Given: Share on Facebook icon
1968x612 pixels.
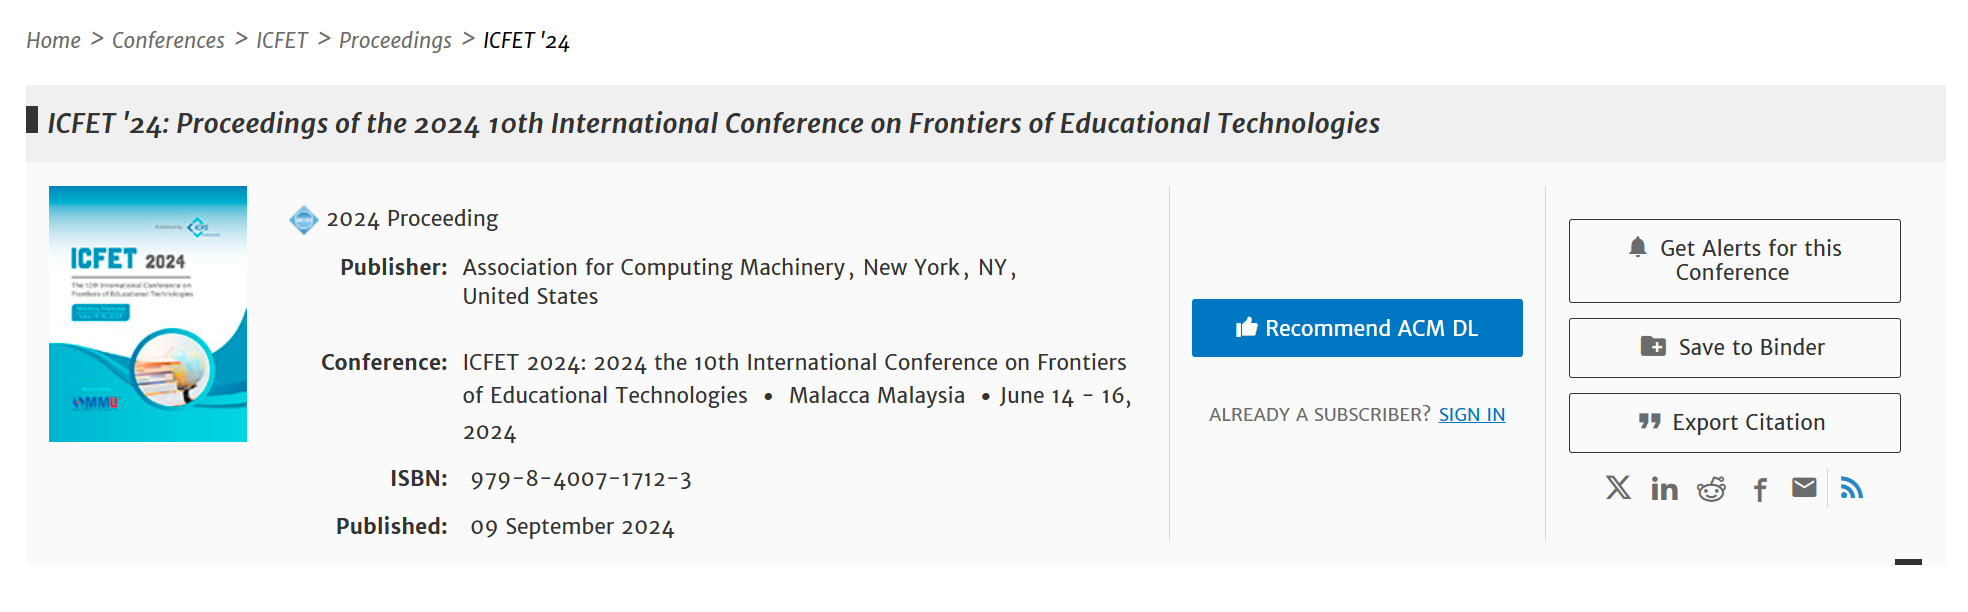Looking at the screenshot, I should [1760, 489].
